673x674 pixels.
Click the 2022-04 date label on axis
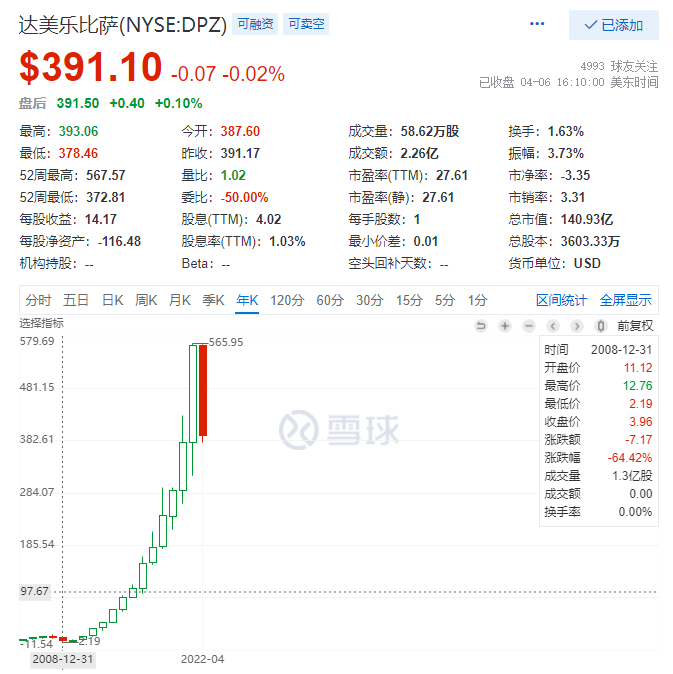(x=202, y=659)
